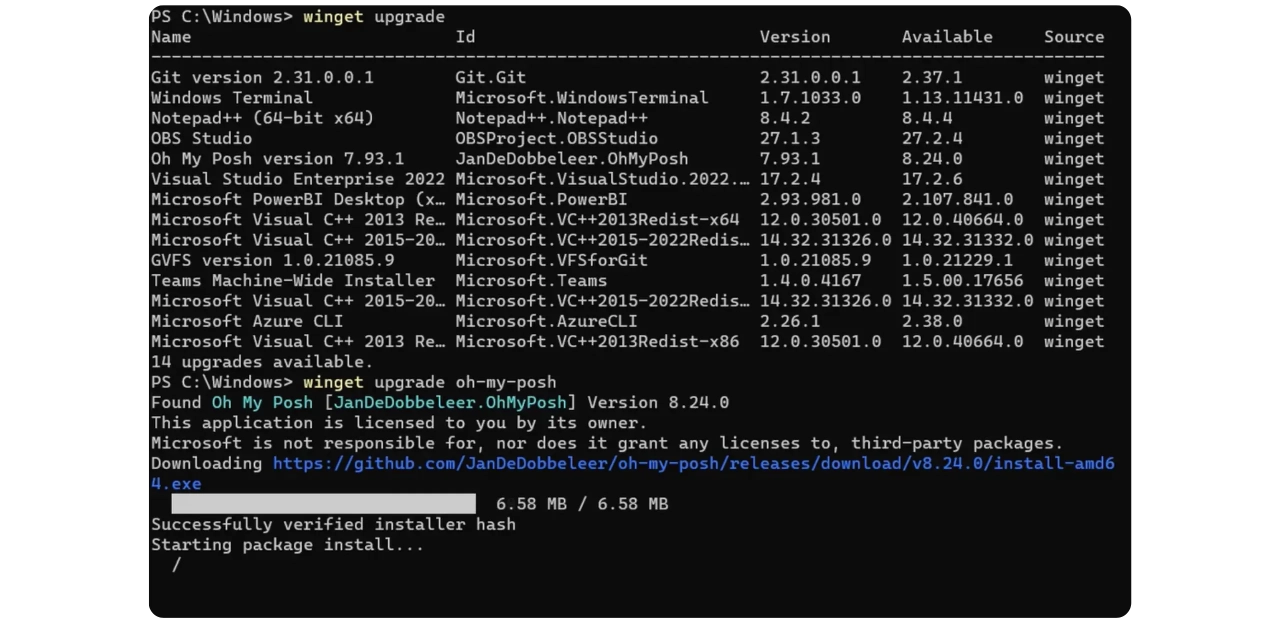Viewport: 1280px width, 623px height.
Task: Click the Microsoft.VC++2013Redist-x86 package Id
Action: [597, 342]
